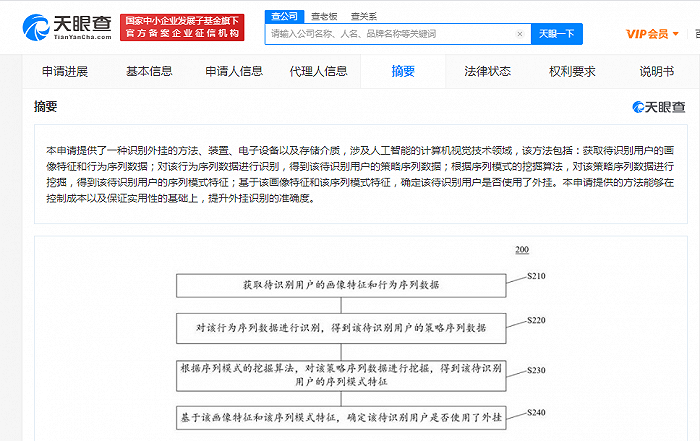Screen dimensions: 700x441
Task: Click flowchart step box S220 text
Action: (341, 328)
